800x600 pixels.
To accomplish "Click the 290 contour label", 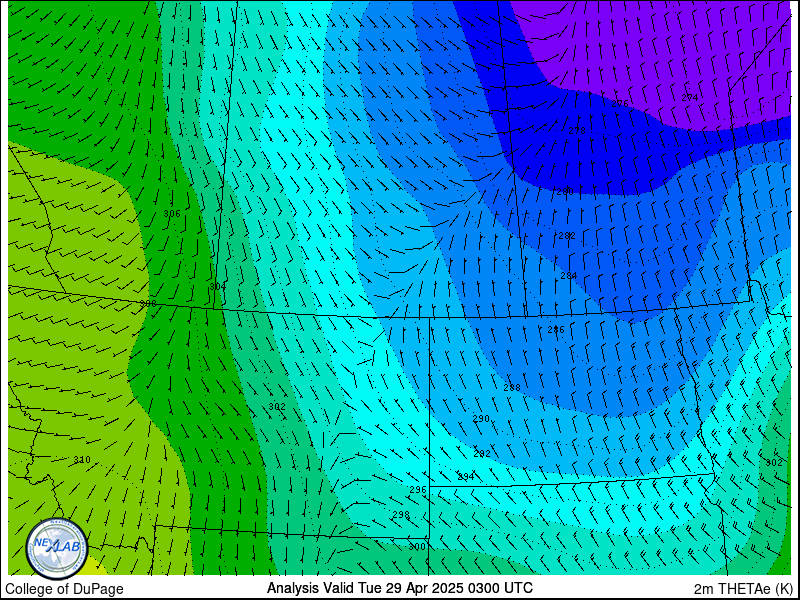I will tap(481, 419).
